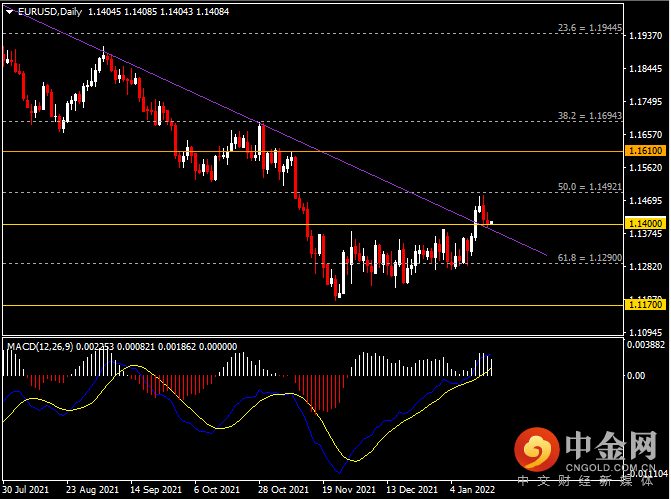Click the 19 Nov 2021 date label
671x499 pixels.
(x=349, y=489)
